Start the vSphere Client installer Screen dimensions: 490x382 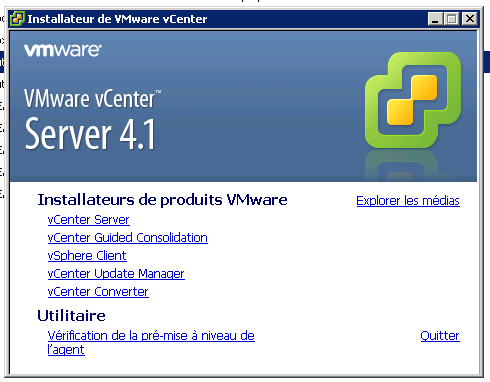click(87, 256)
